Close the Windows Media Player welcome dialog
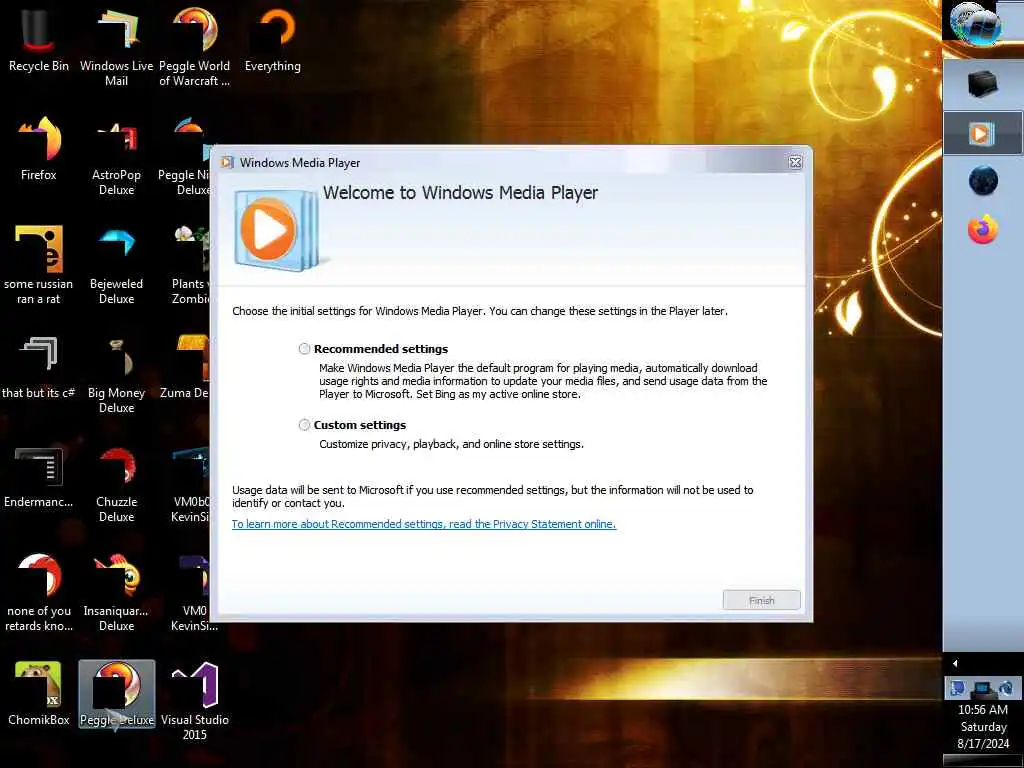The height and width of the screenshot is (768, 1024). (x=795, y=163)
